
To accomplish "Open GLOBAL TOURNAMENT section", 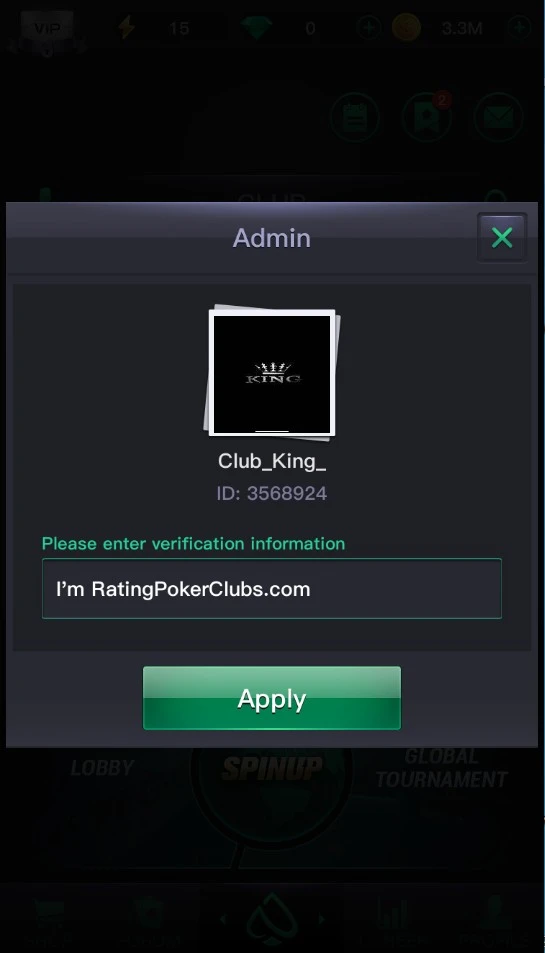I will (441, 768).
